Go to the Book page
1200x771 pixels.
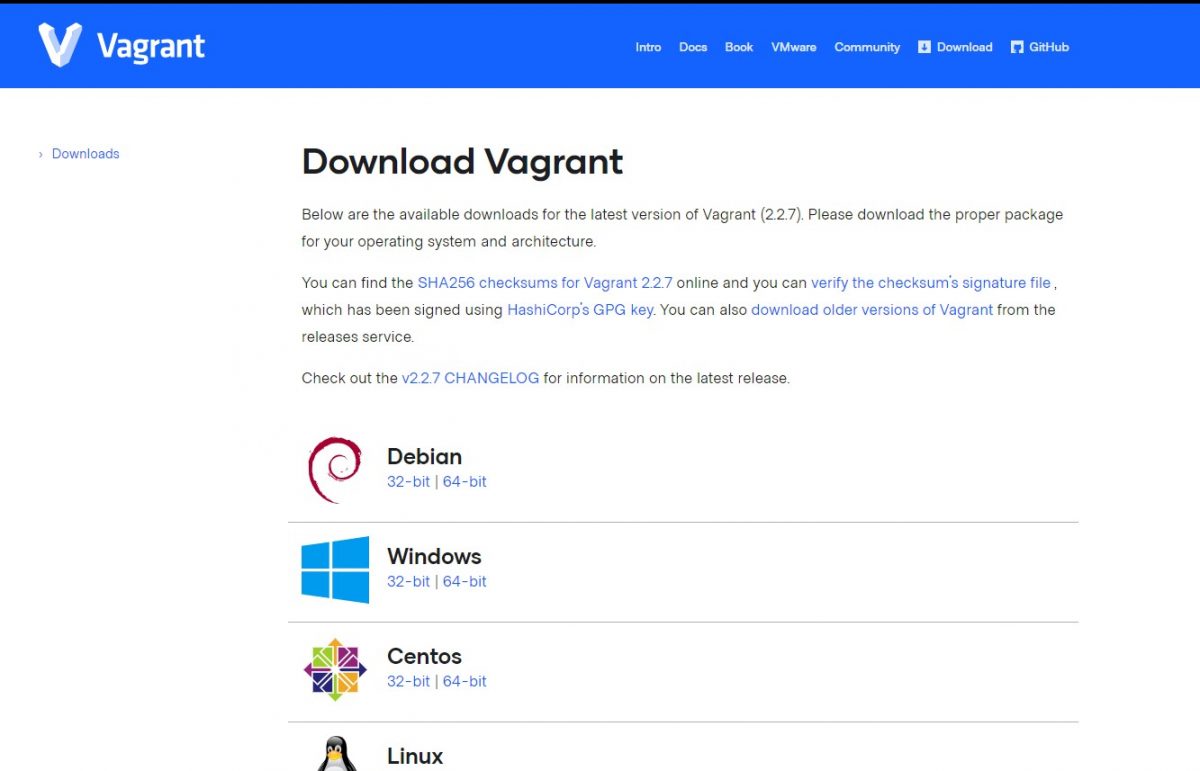tap(739, 47)
